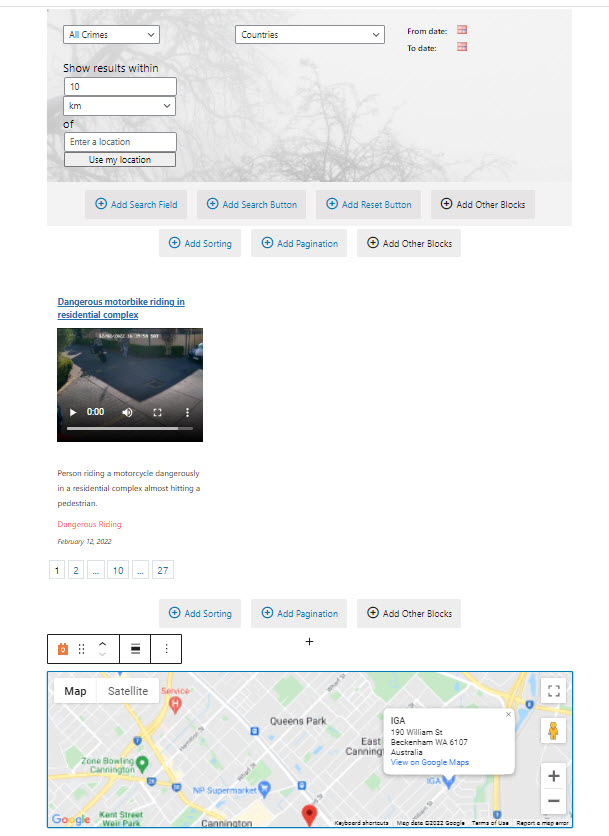
Task: Click the block drag handle icon
Action: 82,649
